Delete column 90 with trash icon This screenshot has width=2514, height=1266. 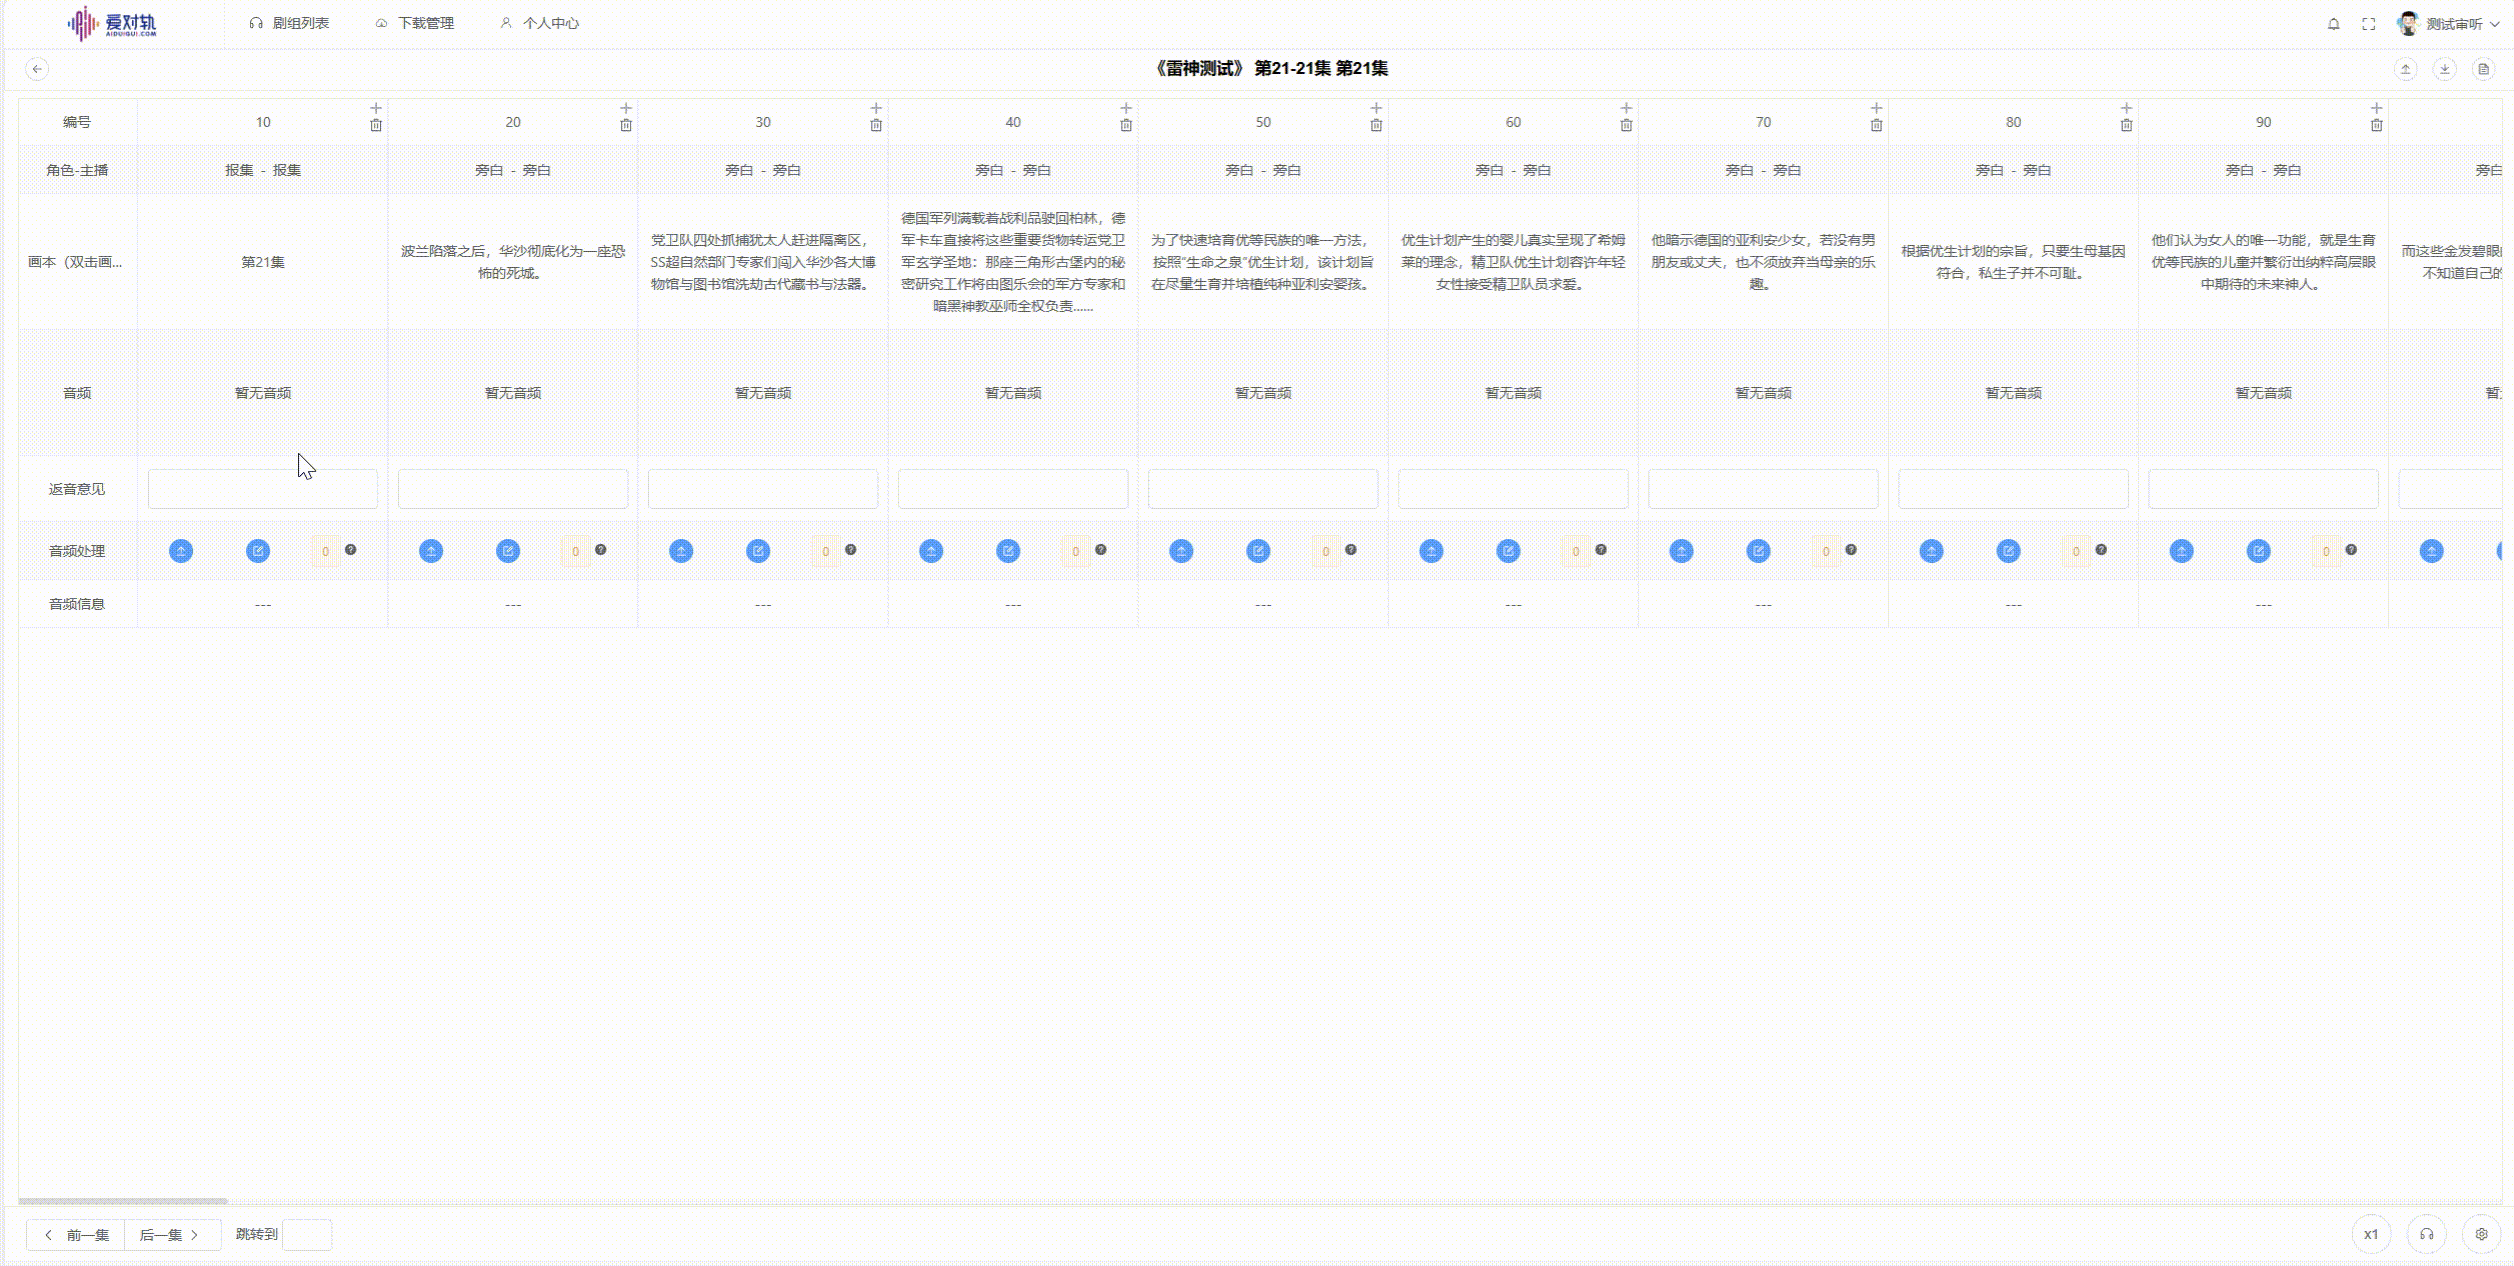point(2376,125)
